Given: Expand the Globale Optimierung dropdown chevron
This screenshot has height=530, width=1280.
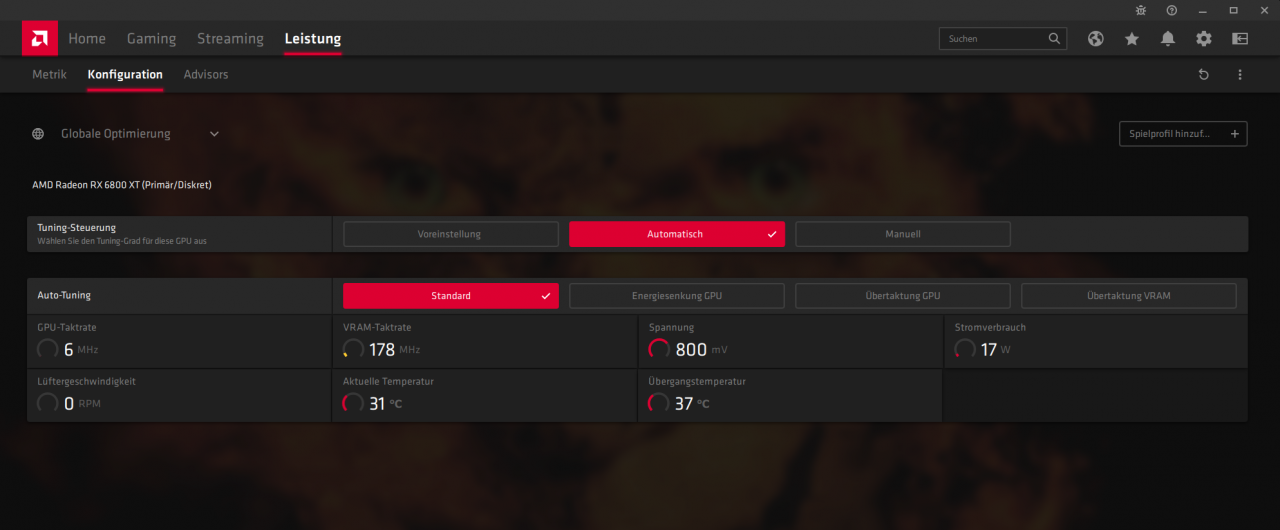Looking at the screenshot, I should coord(214,134).
